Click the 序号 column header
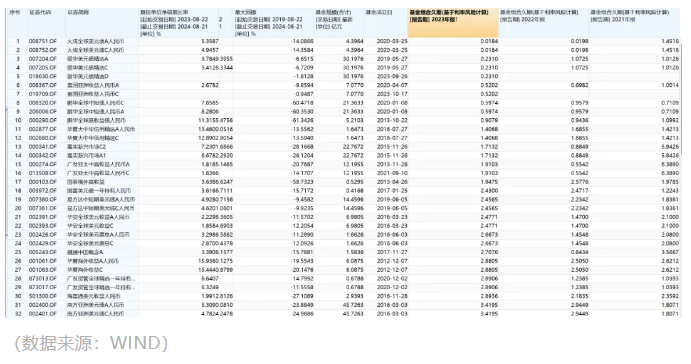Viewport: 691px width, 364px height. (15, 12)
